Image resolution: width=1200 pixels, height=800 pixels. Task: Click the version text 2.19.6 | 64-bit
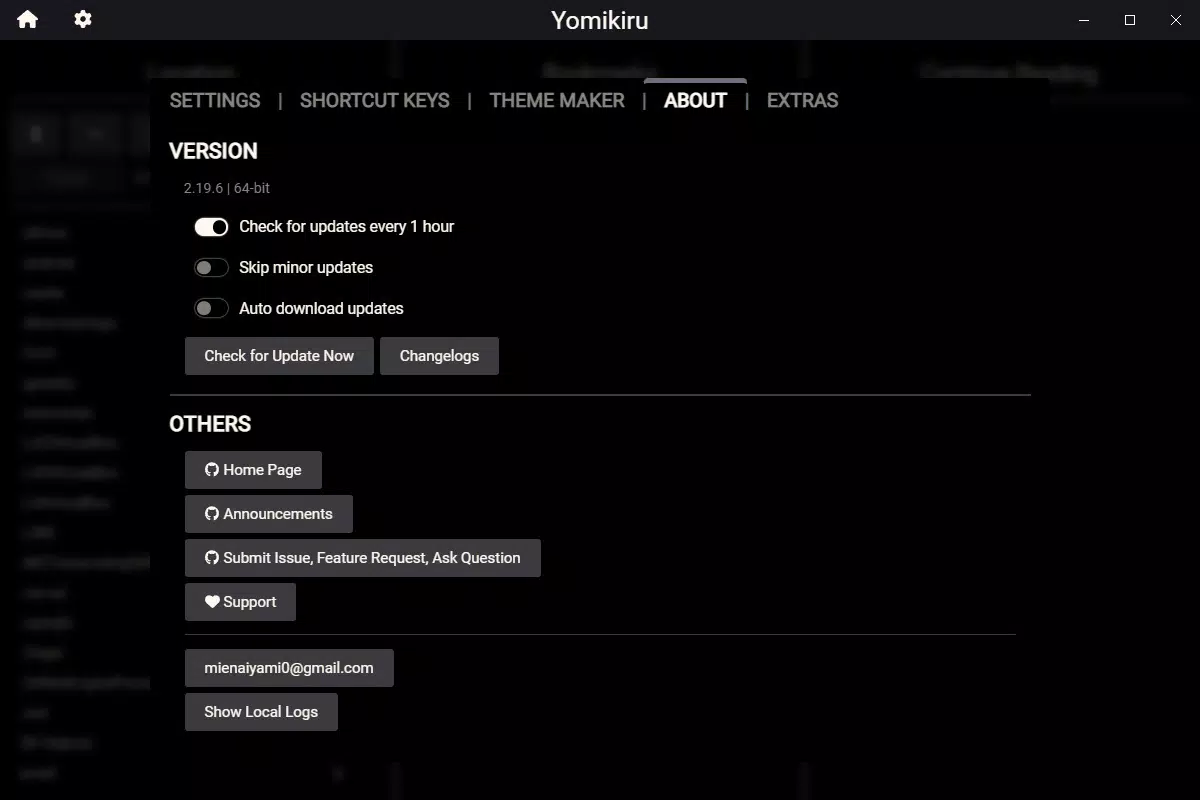[227, 188]
